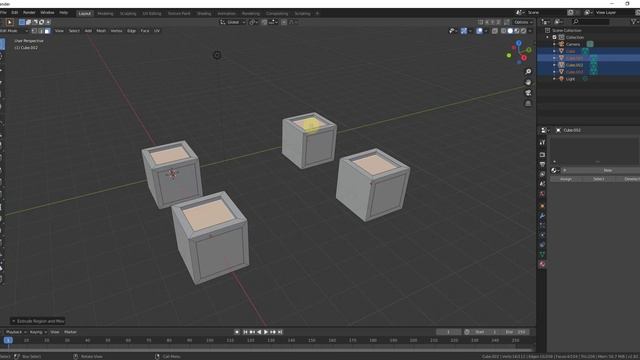Switch to the Layout workspace tab
640x360 pixels.
click(x=84, y=13)
